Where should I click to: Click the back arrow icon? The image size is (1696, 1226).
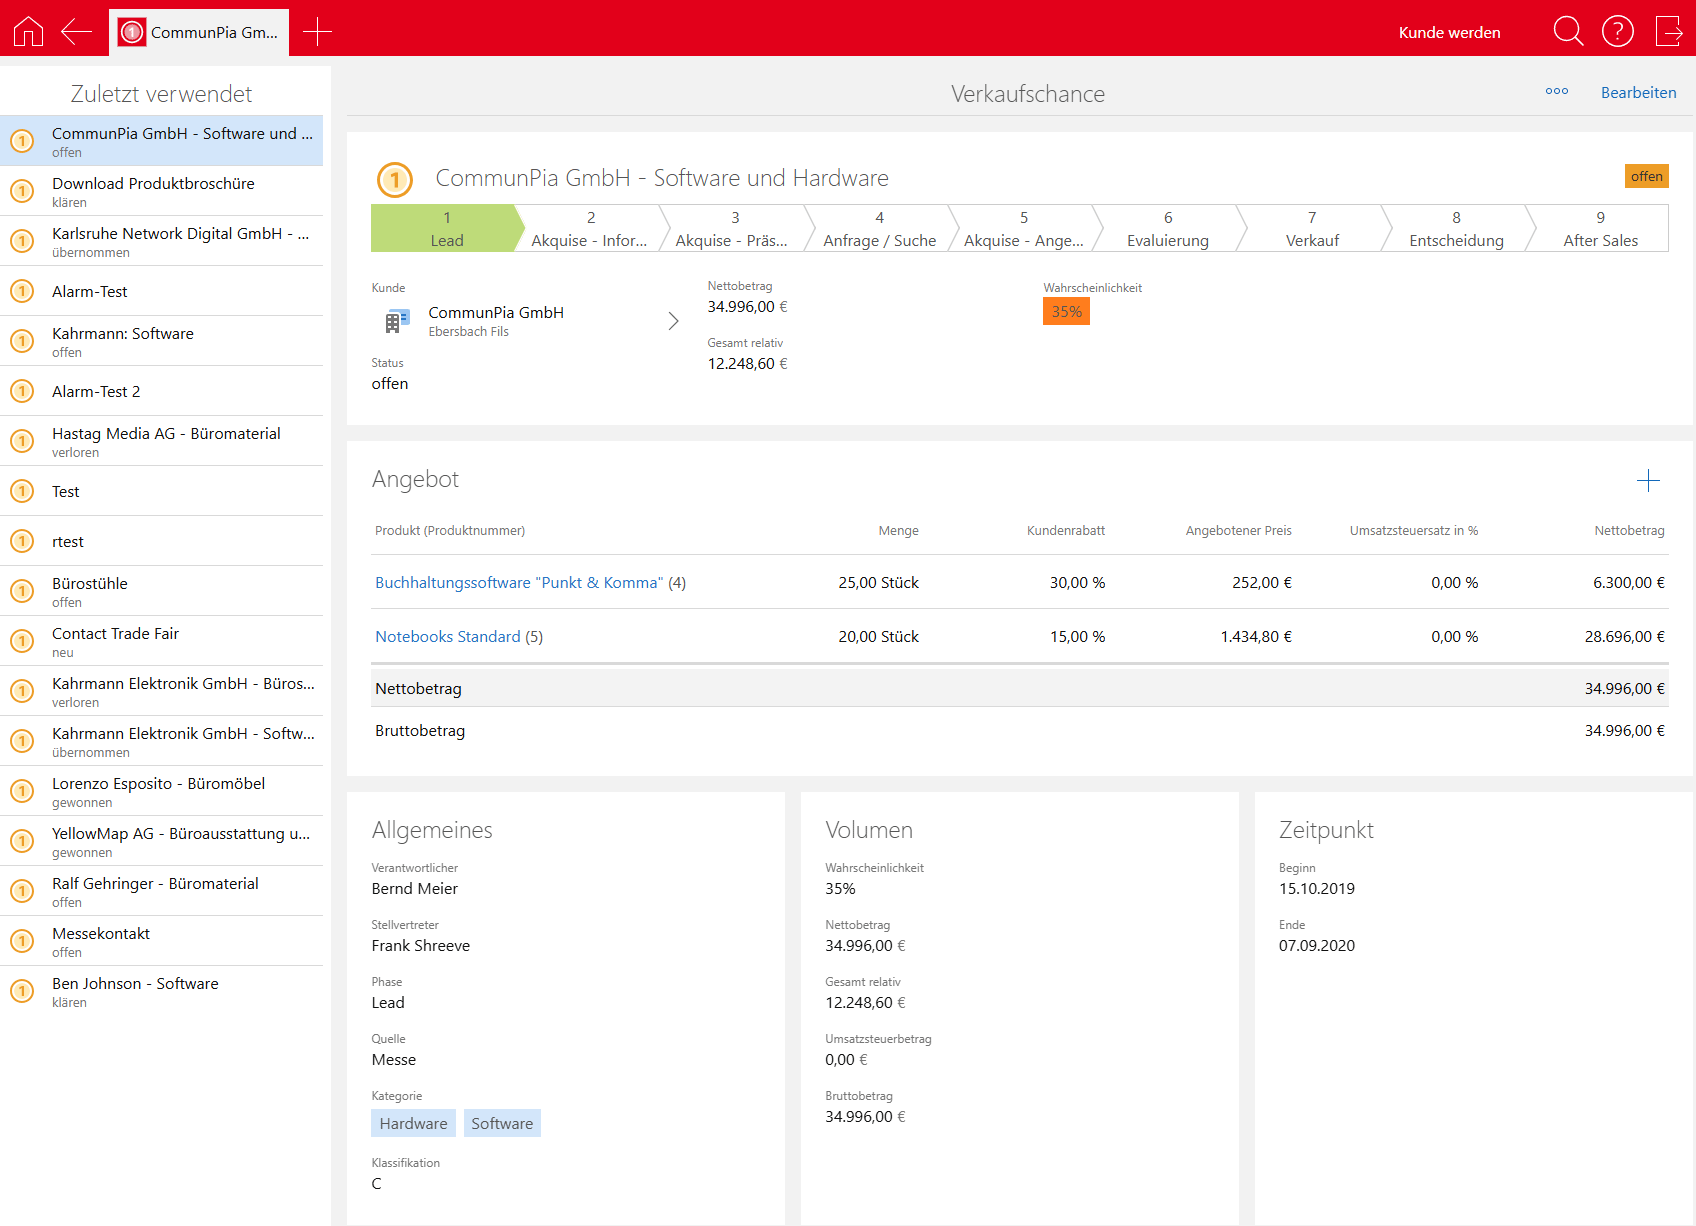pos(77,32)
